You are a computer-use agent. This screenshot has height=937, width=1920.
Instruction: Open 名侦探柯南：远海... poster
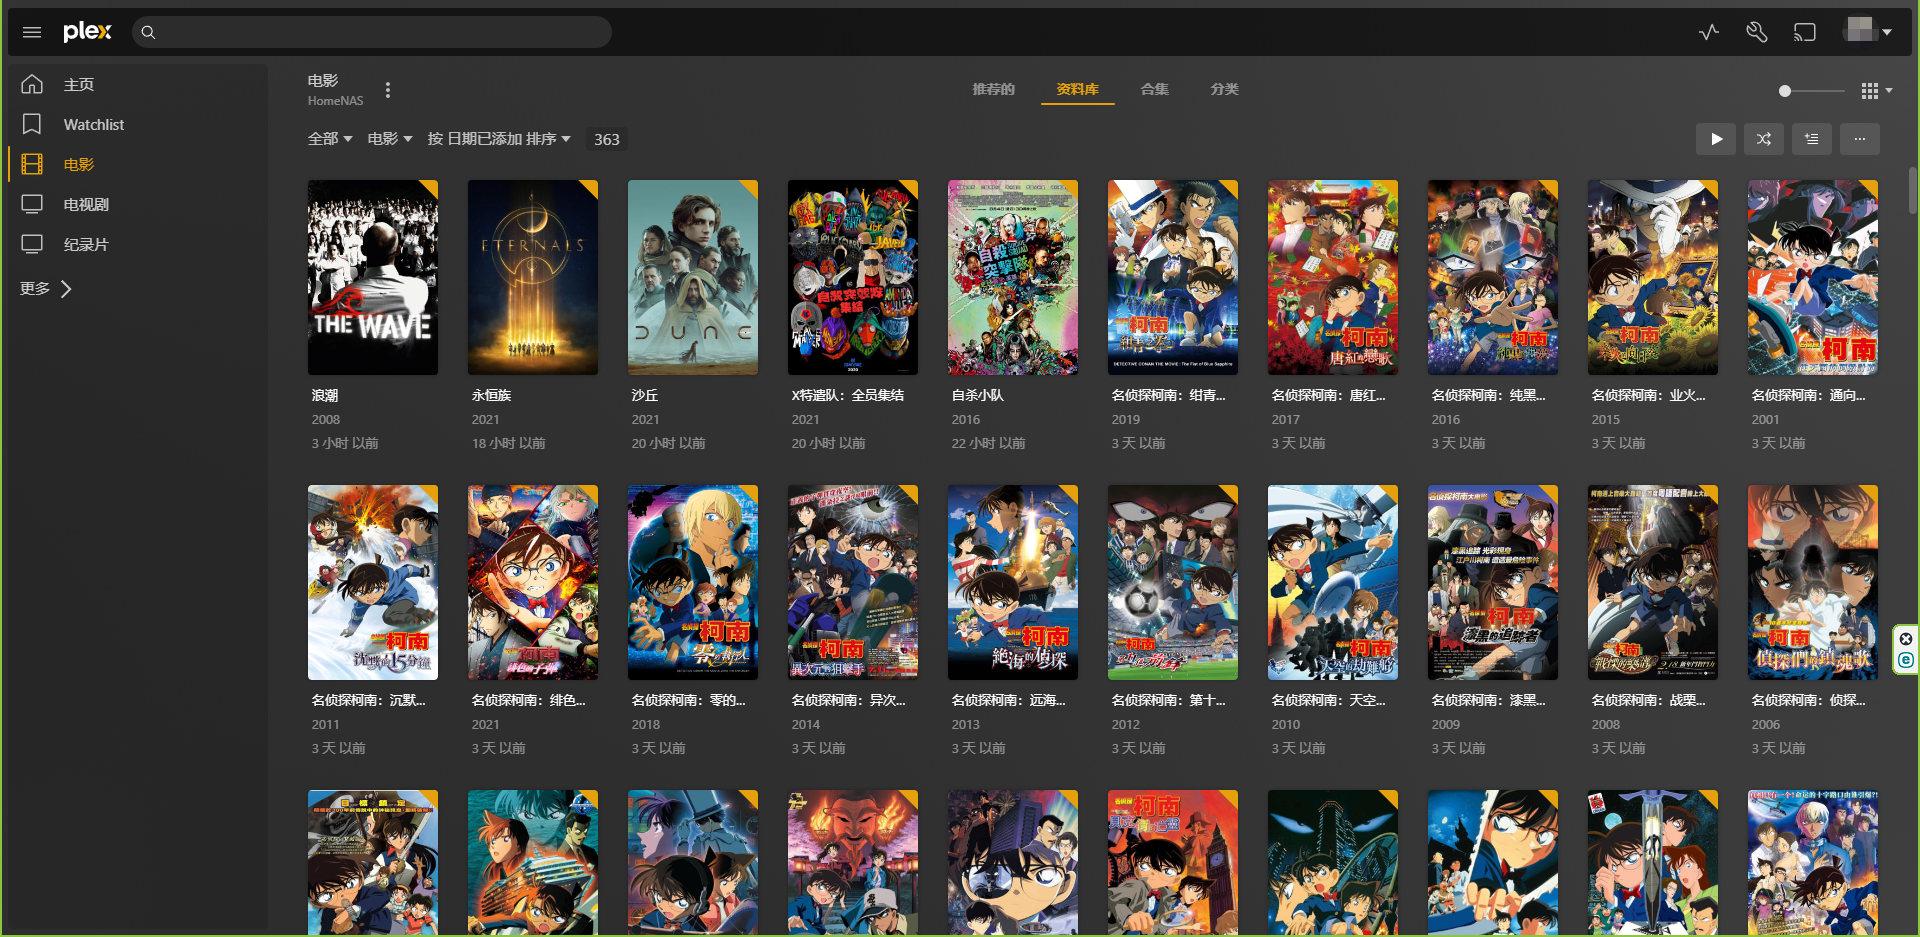pos(1013,582)
